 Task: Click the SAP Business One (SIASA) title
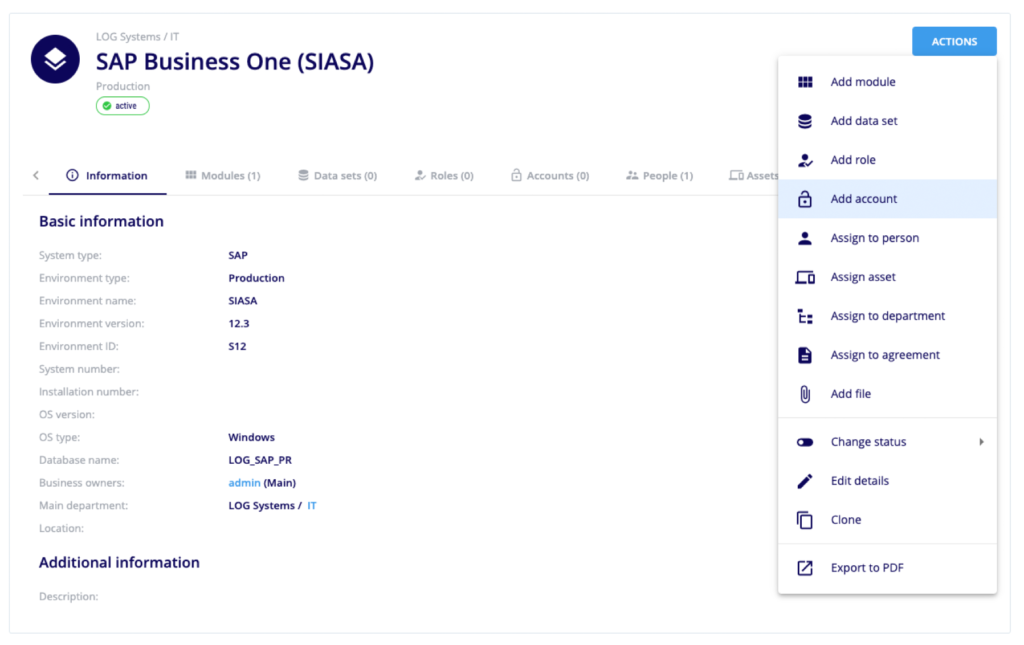click(x=235, y=62)
